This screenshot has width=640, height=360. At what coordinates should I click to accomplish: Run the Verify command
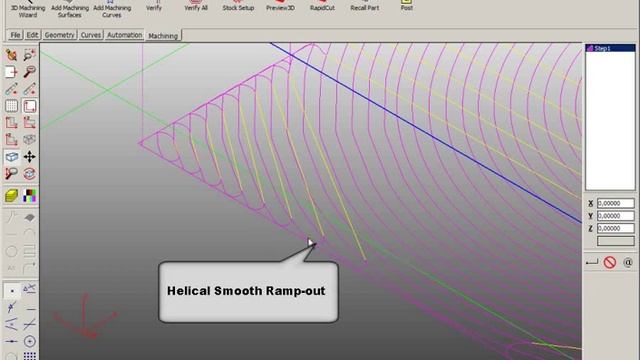tap(154, 6)
